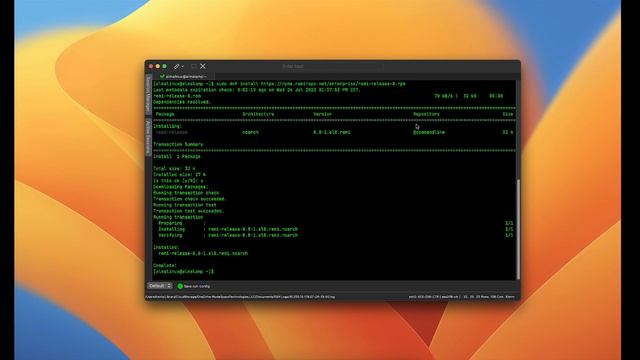Click the small rectangle icon beside X
Screen dimensions: 640x360
[193, 66]
